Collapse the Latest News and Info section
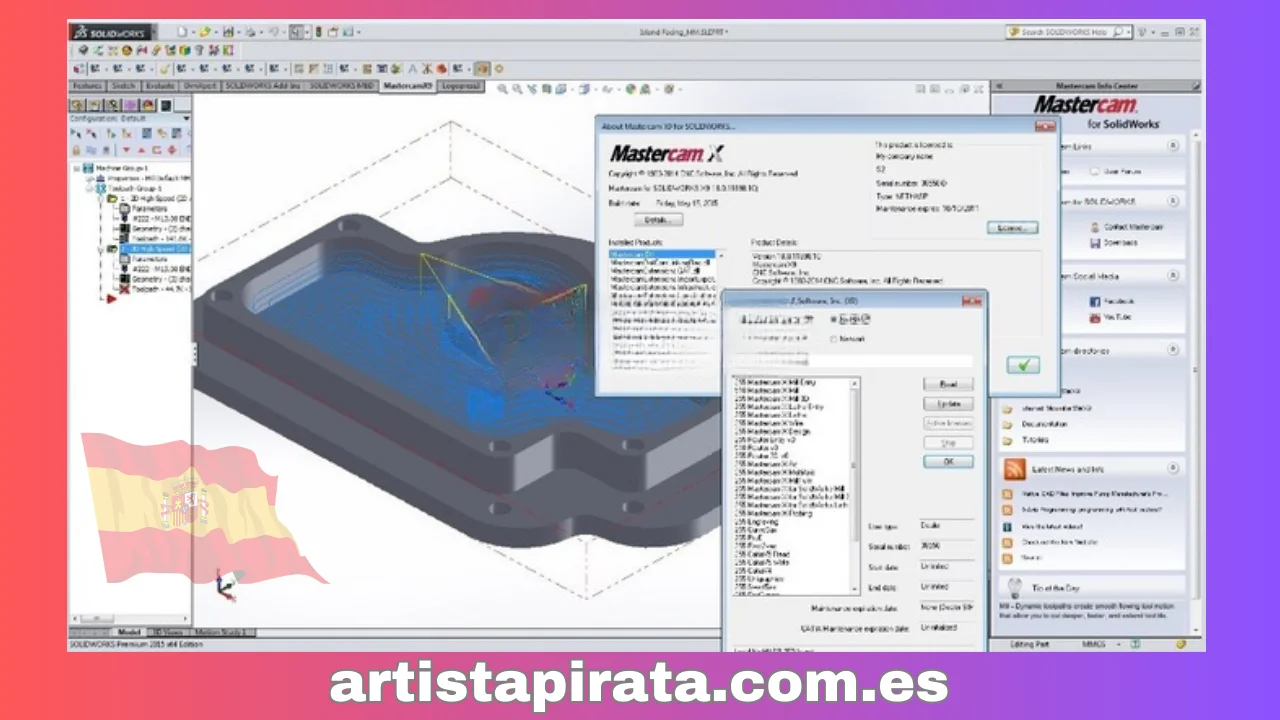Image resolution: width=1280 pixels, height=720 pixels. tap(1173, 468)
